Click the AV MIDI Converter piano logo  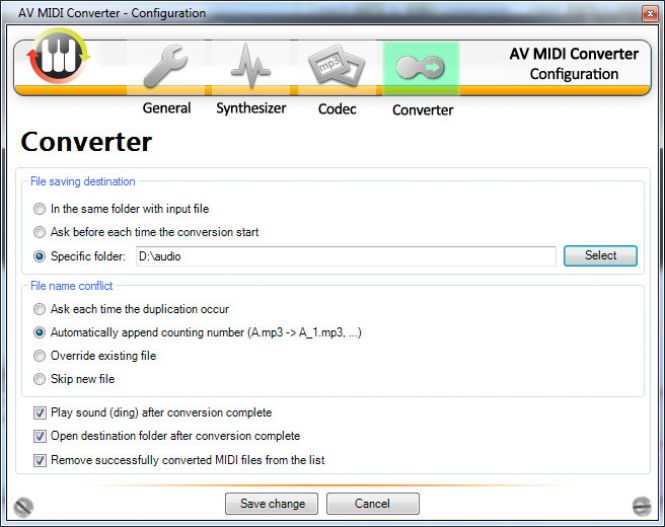click(x=58, y=63)
